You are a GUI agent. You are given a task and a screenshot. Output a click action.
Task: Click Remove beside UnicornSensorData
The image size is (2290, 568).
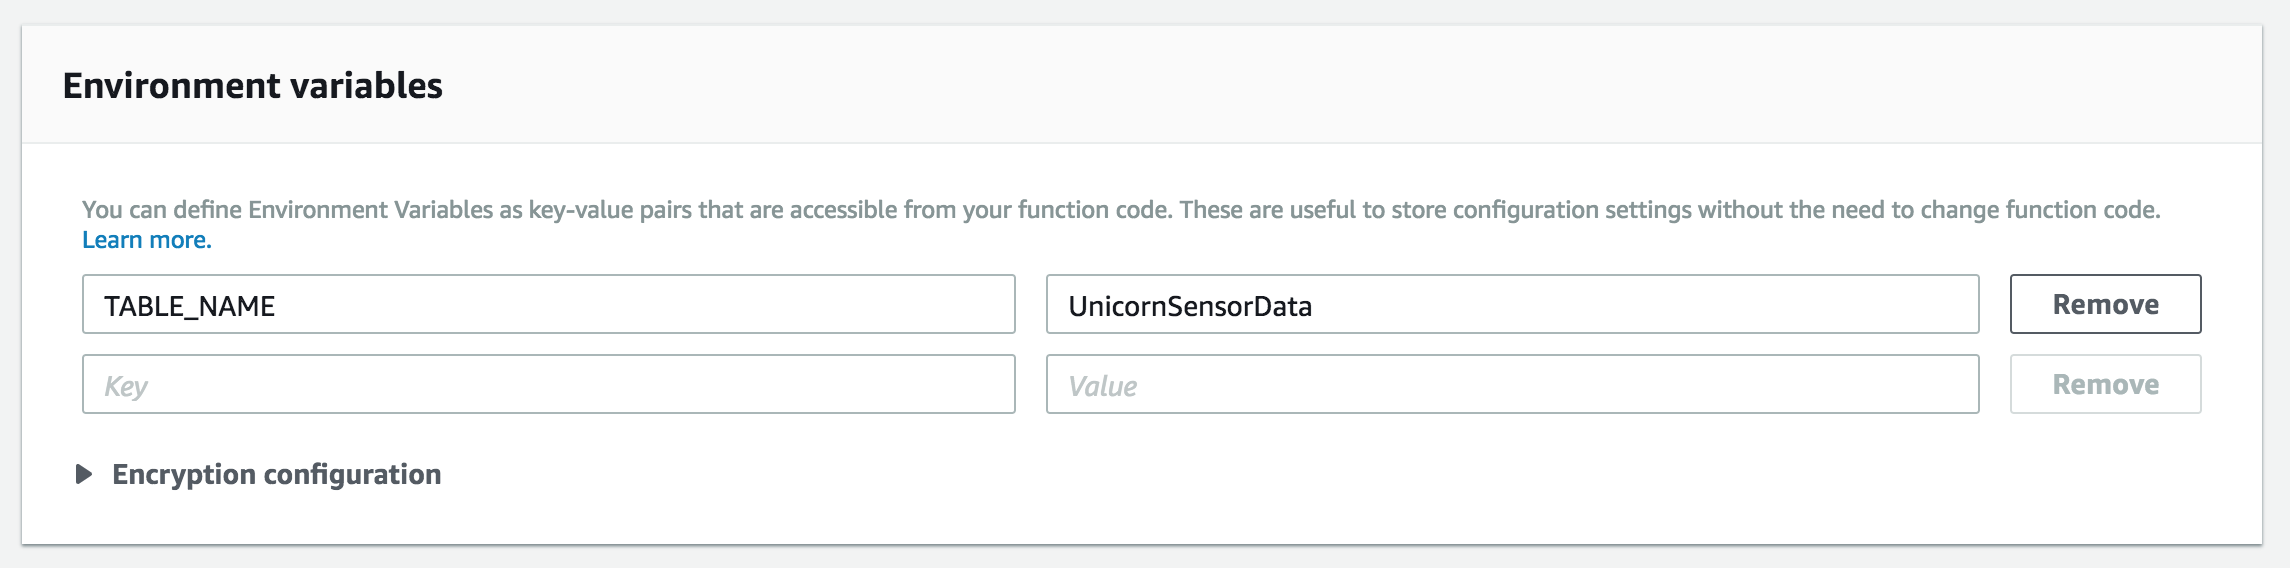coord(2105,304)
